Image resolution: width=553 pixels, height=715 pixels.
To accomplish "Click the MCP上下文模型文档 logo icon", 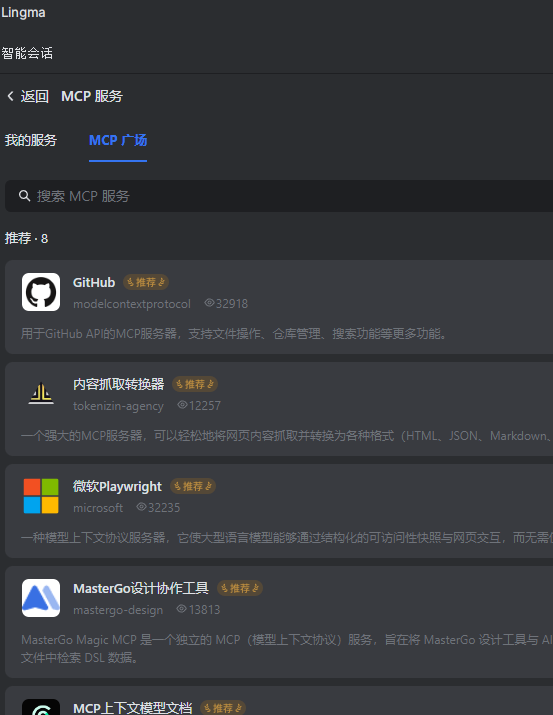I will coord(41,707).
